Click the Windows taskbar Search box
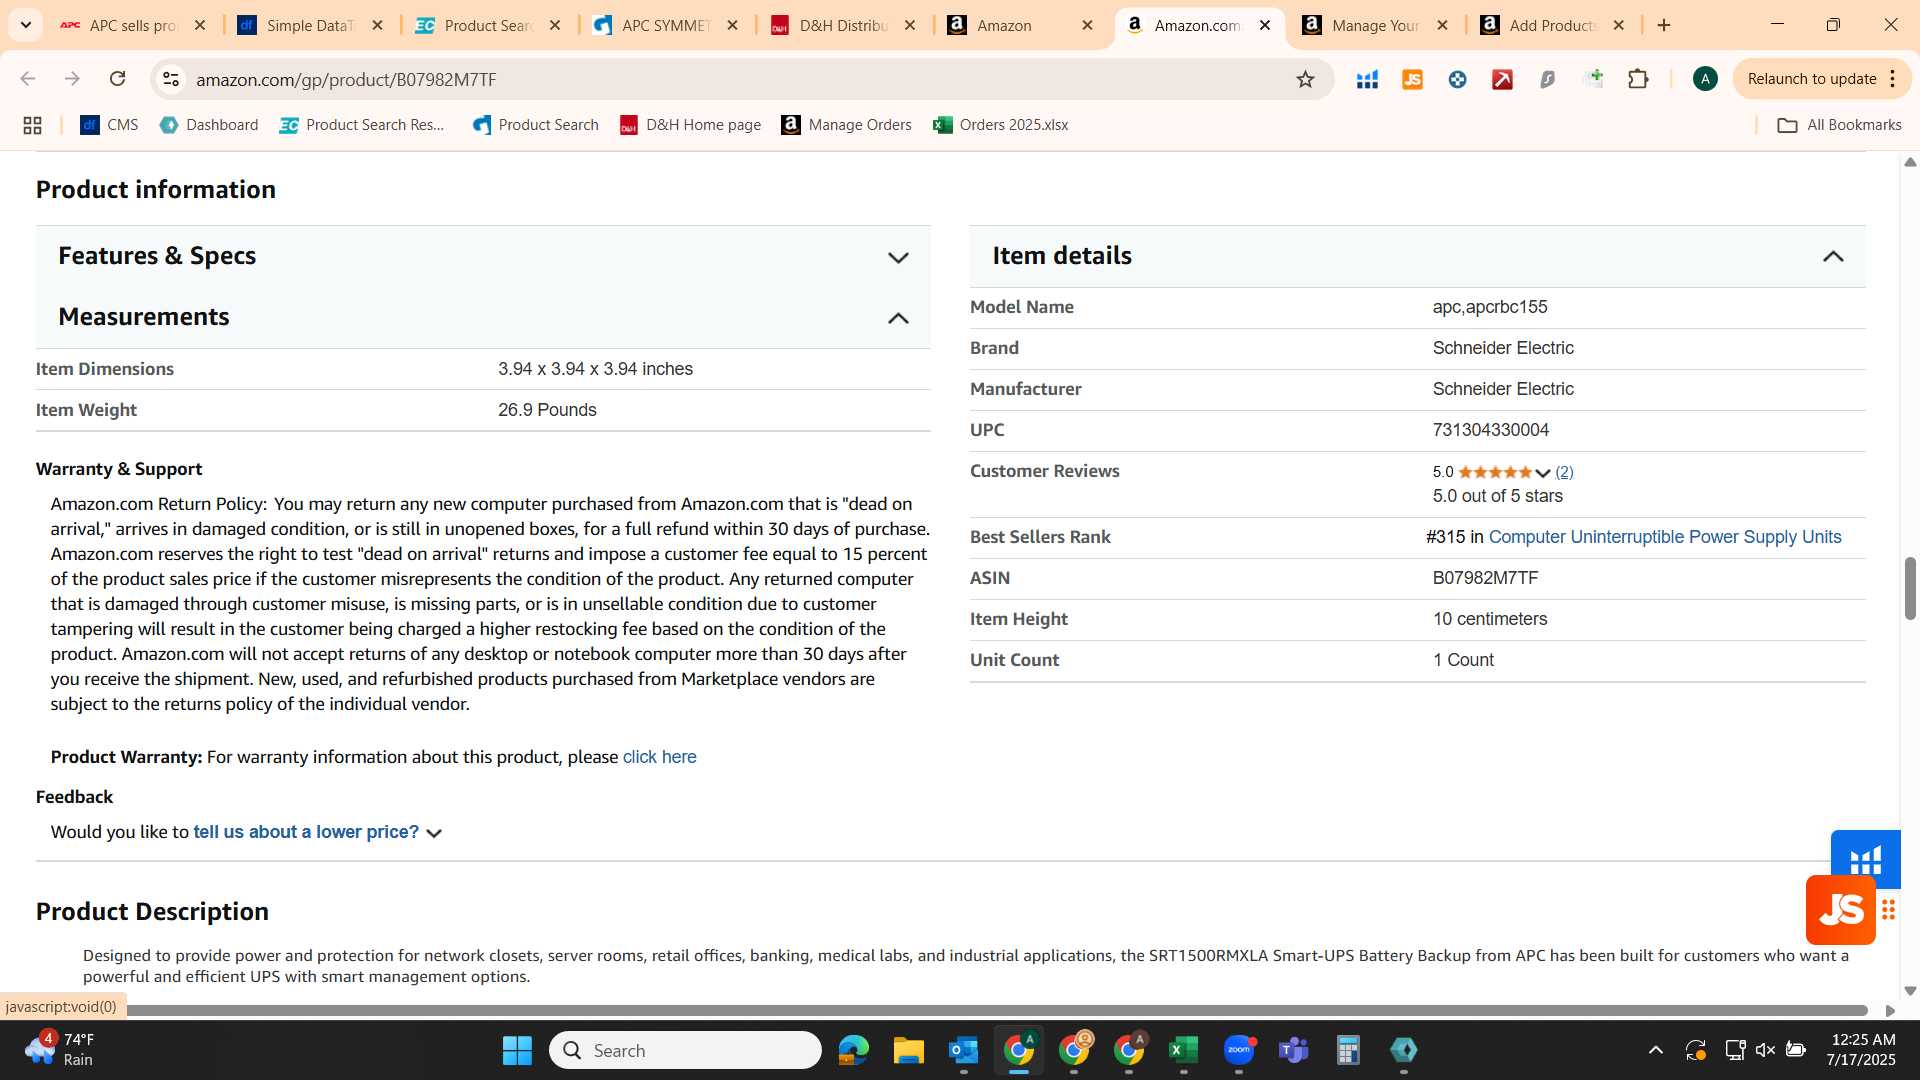Viewport: 1920px width, 1080px height. pyautogui.click(x=686, y=1050)
